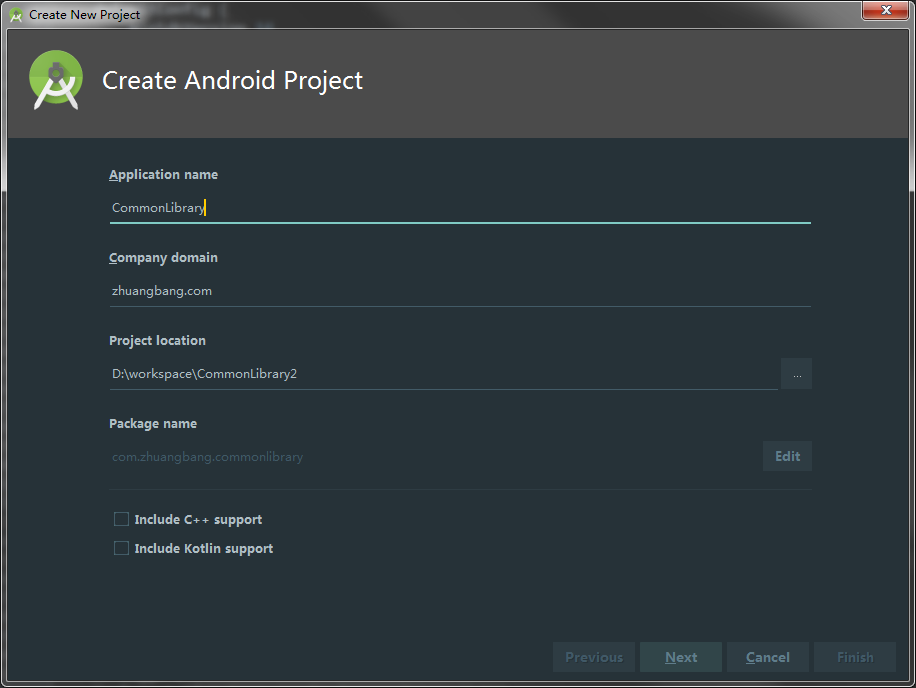Enable Include C++ support checkbox

[x=122, y=519]
